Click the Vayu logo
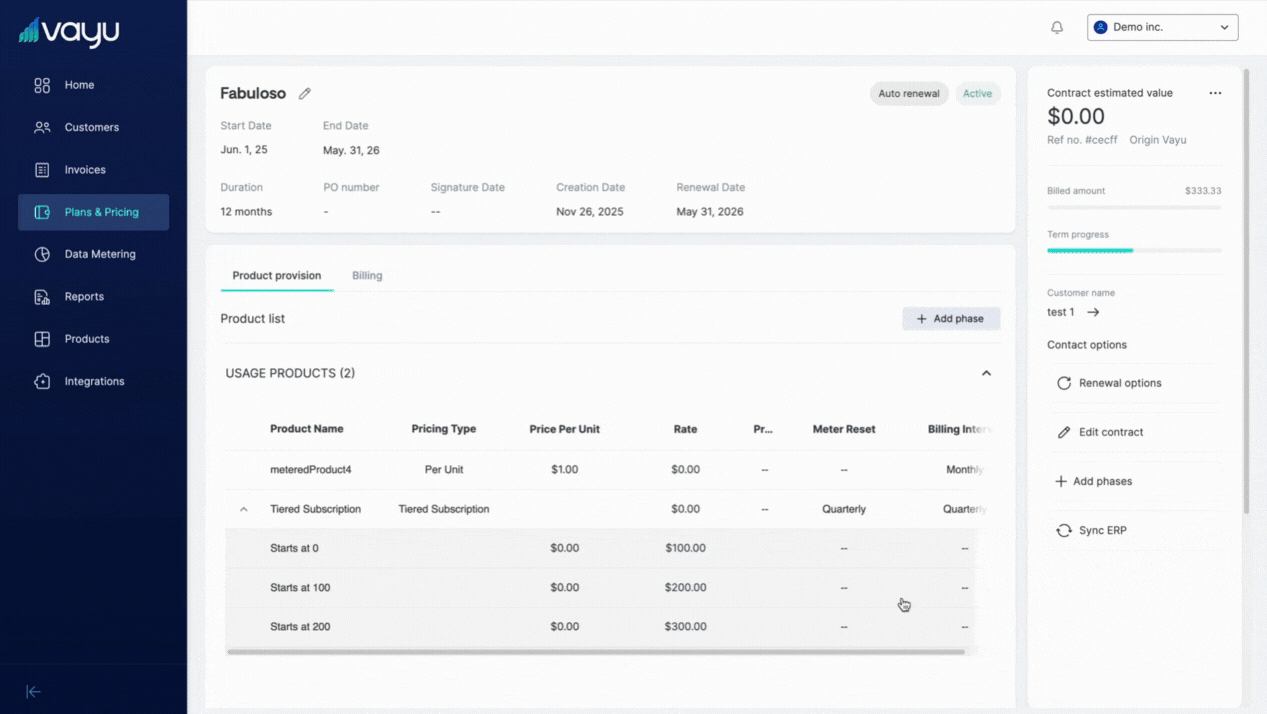The height and width of the screenshot is (714, 1267). point(69,32)
